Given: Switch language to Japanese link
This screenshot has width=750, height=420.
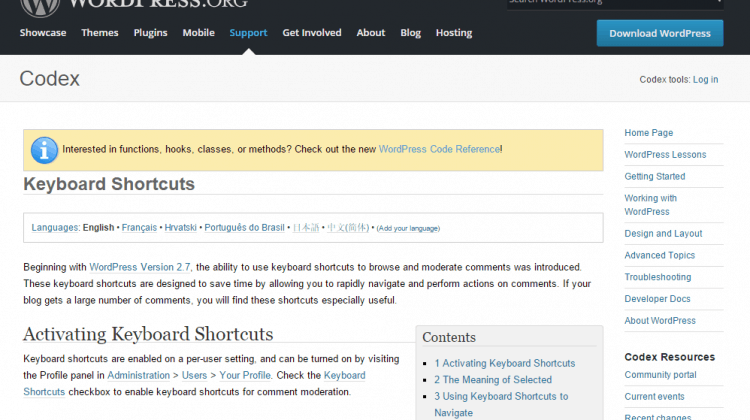Looking at the screenshot, I should coord(306,227).
